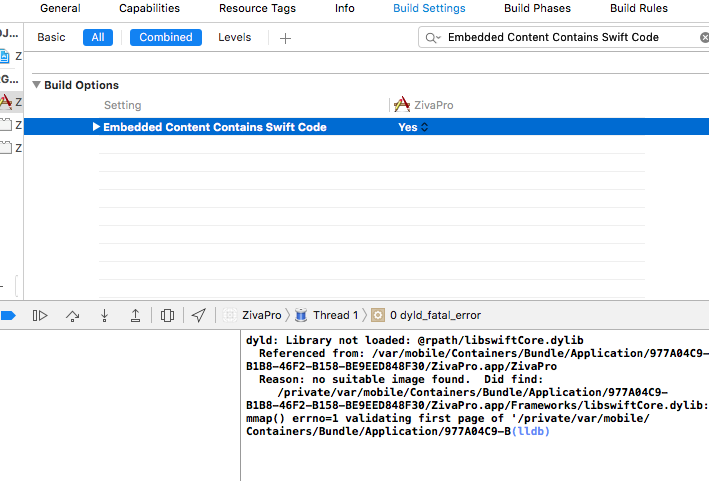Image resolution: width=709 pixels, height=481 pixels.
Task: Switch to Levels settings view
Action: point(234,38)
